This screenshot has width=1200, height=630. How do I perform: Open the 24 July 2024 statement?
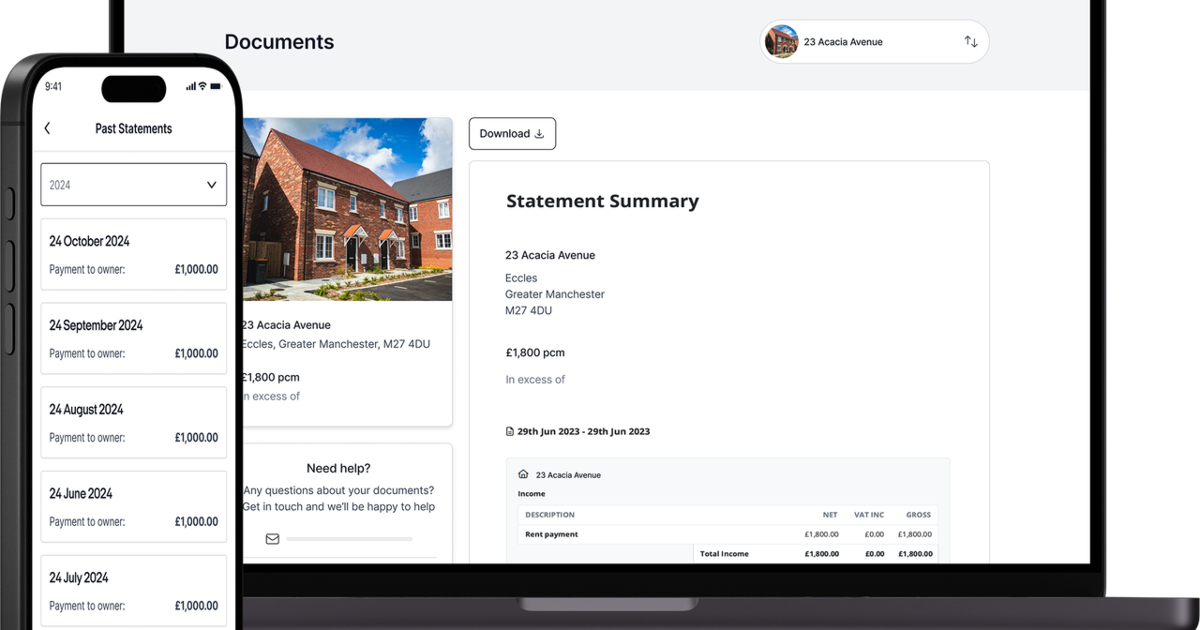coord(134,591)
